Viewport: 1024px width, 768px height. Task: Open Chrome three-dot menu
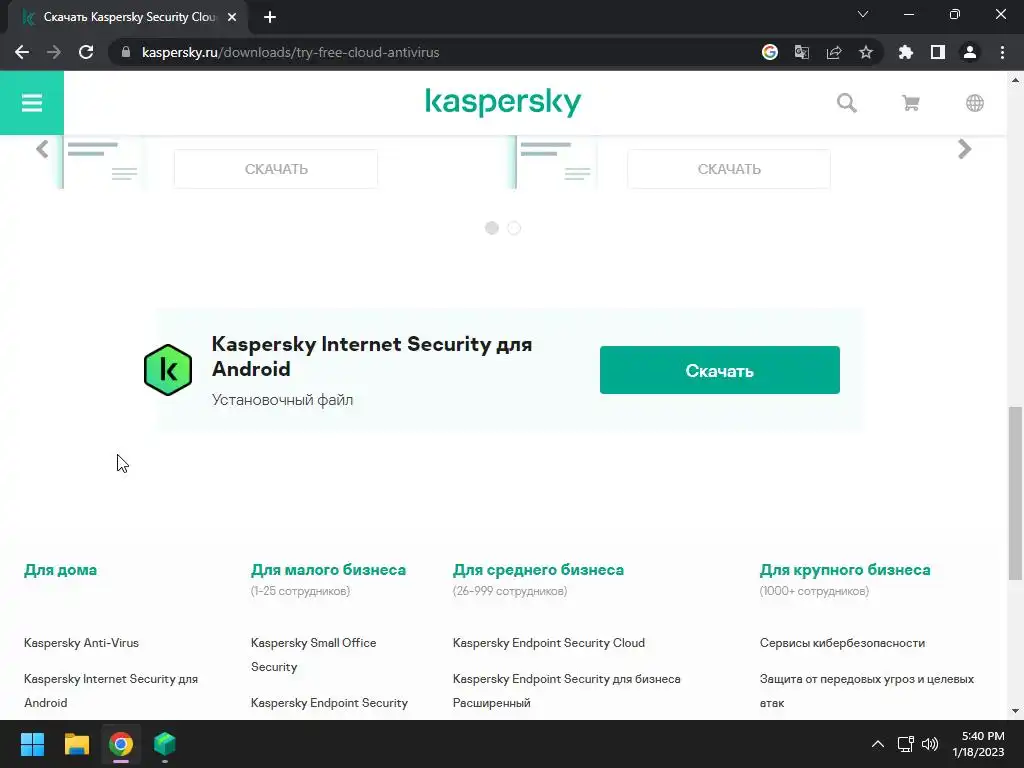pos(1002,52)
